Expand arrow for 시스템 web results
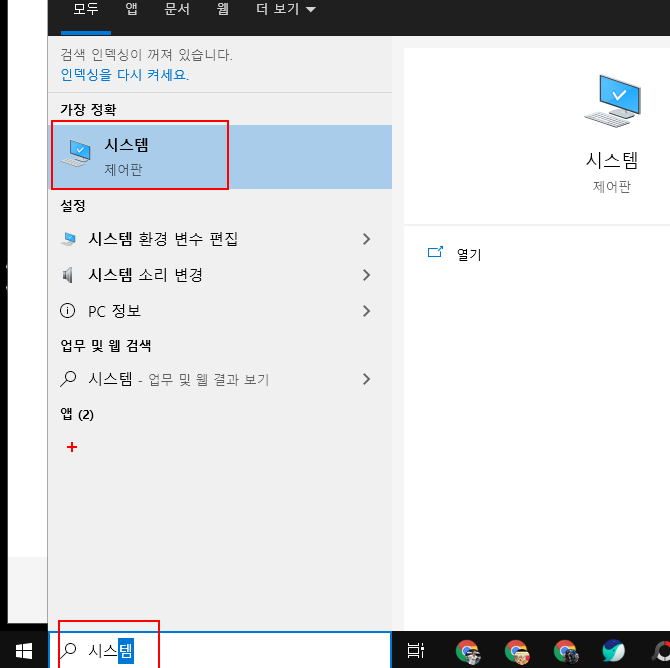This screenshot has width=670, height=668. (x=366, y=379)
